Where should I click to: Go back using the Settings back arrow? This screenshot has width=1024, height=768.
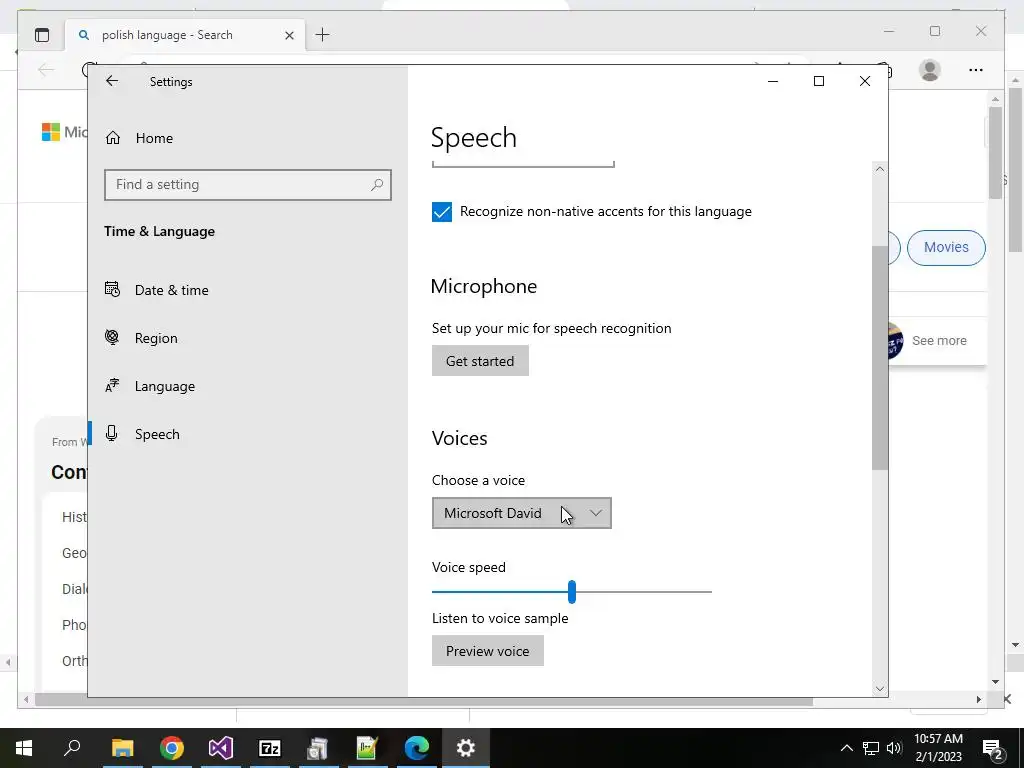coord(112,81)
